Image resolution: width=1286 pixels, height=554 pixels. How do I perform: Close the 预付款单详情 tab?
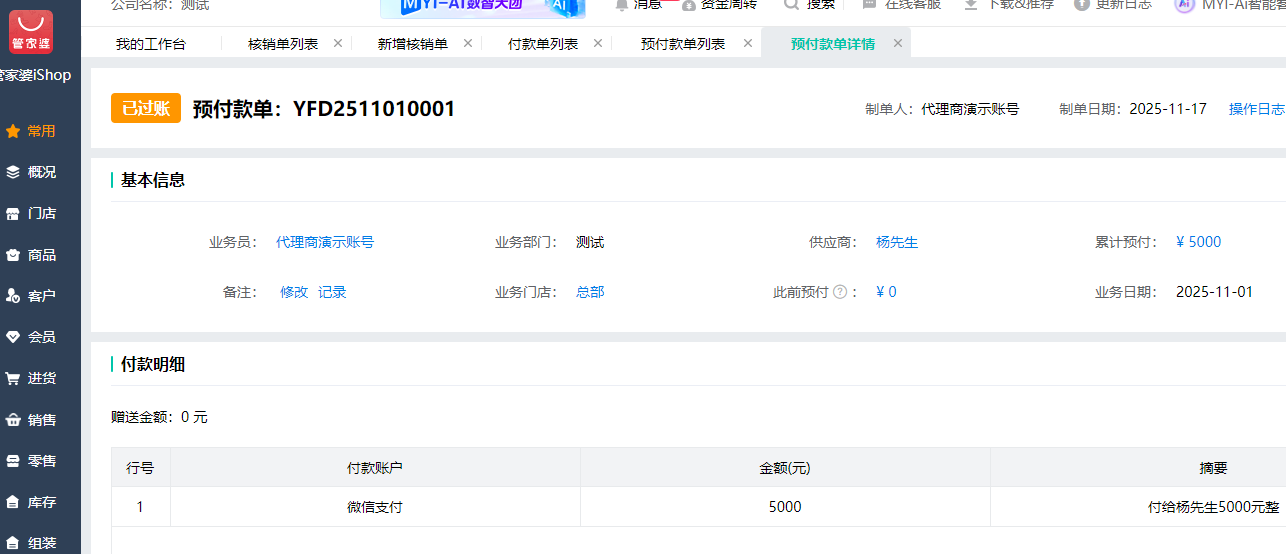[x=897, y=43]
